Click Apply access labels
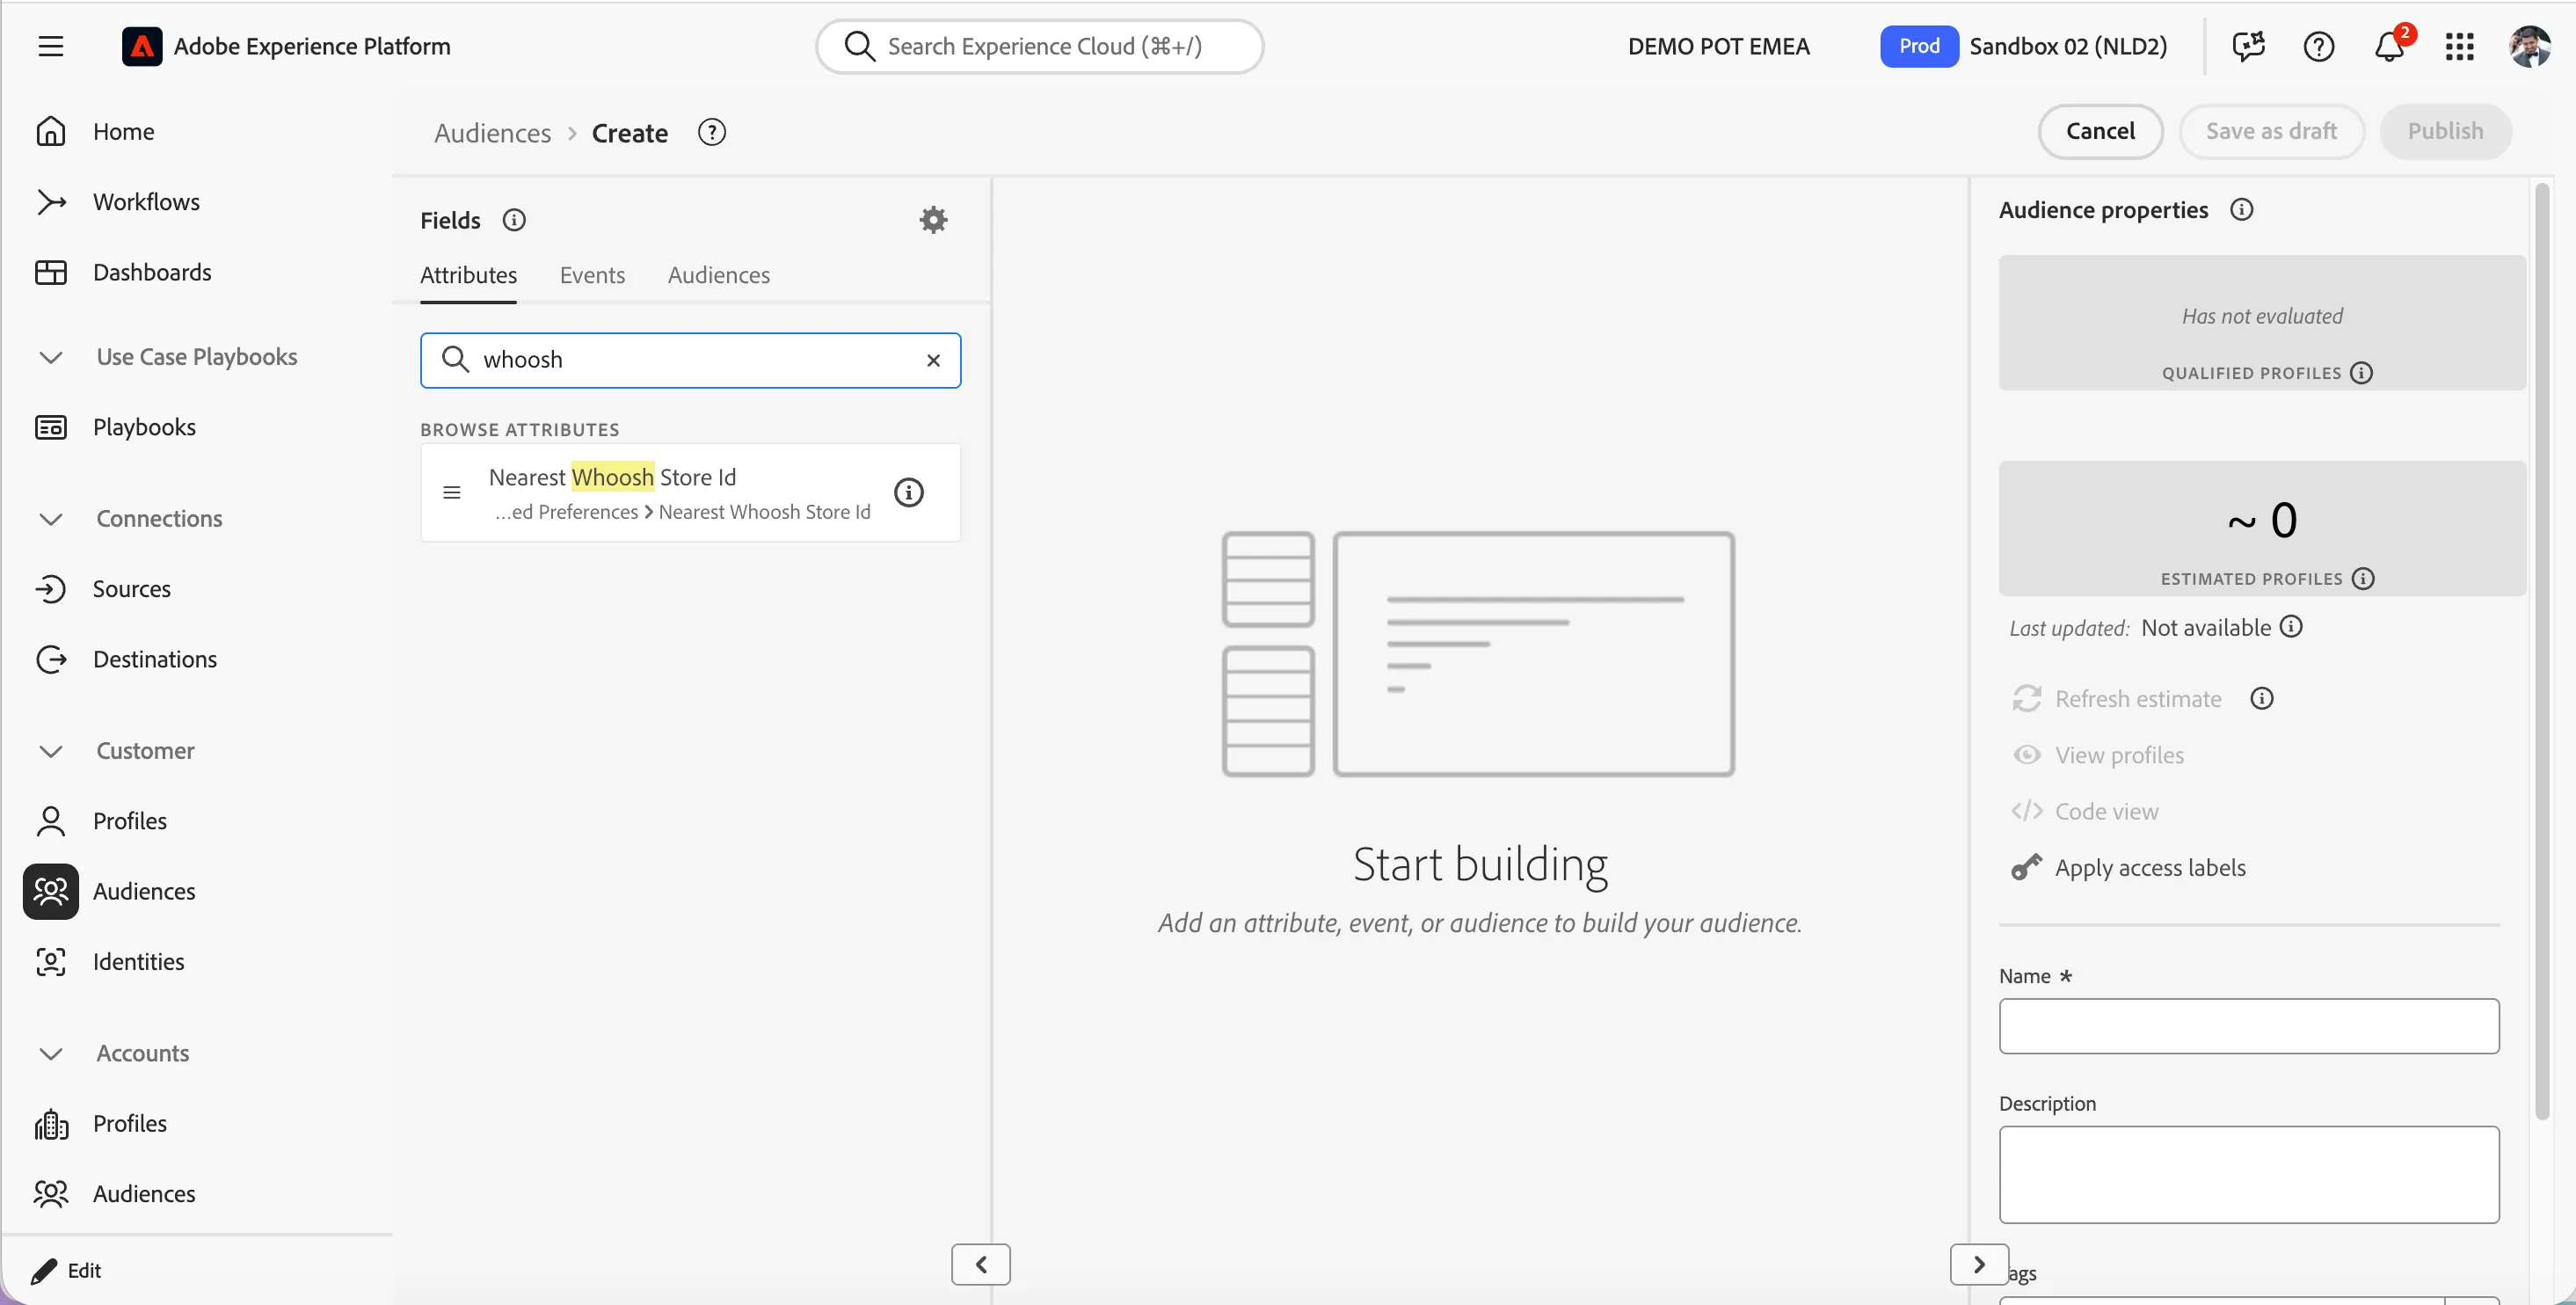This screenshot has width=2576, height=1305. 2150,867
